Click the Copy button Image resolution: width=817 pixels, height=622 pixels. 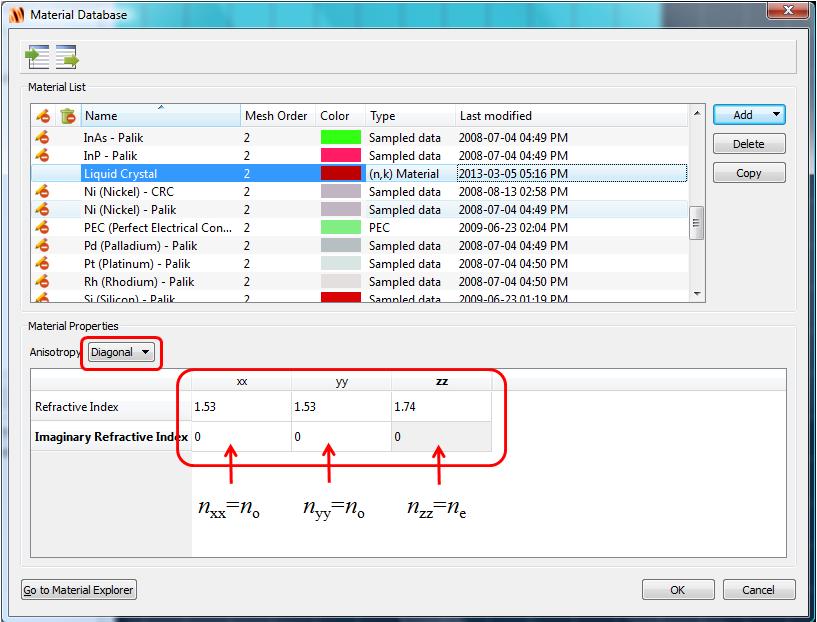749,173
